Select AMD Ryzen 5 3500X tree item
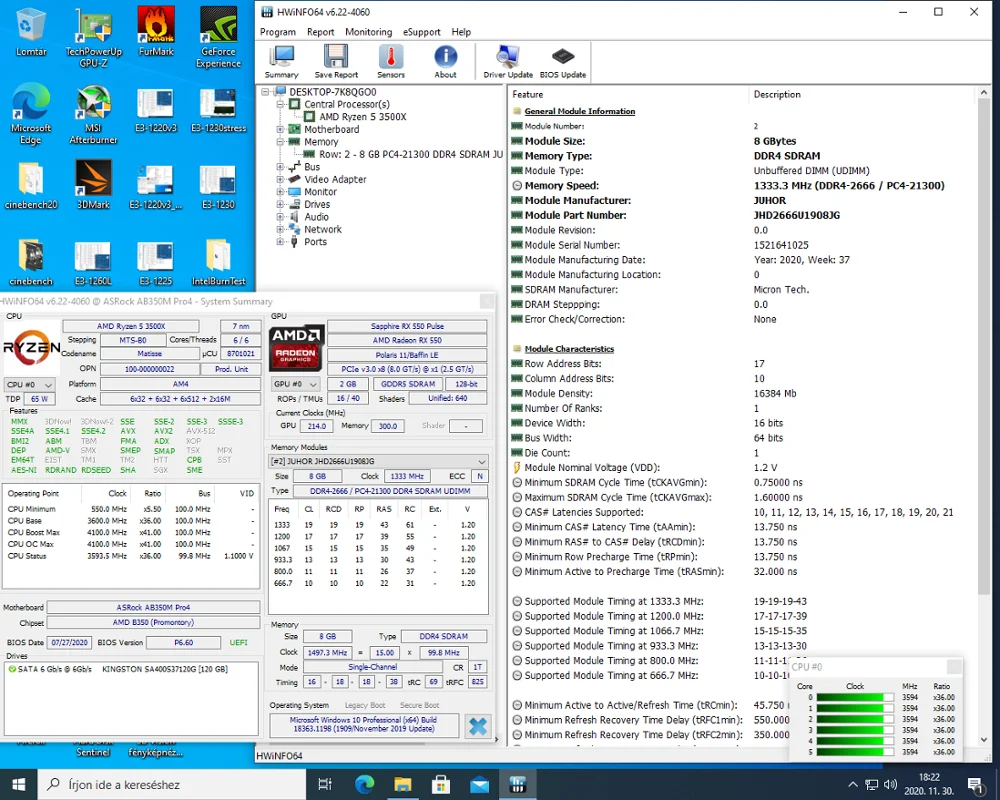Screen dimensions: 1000x800 pos(362,117)
